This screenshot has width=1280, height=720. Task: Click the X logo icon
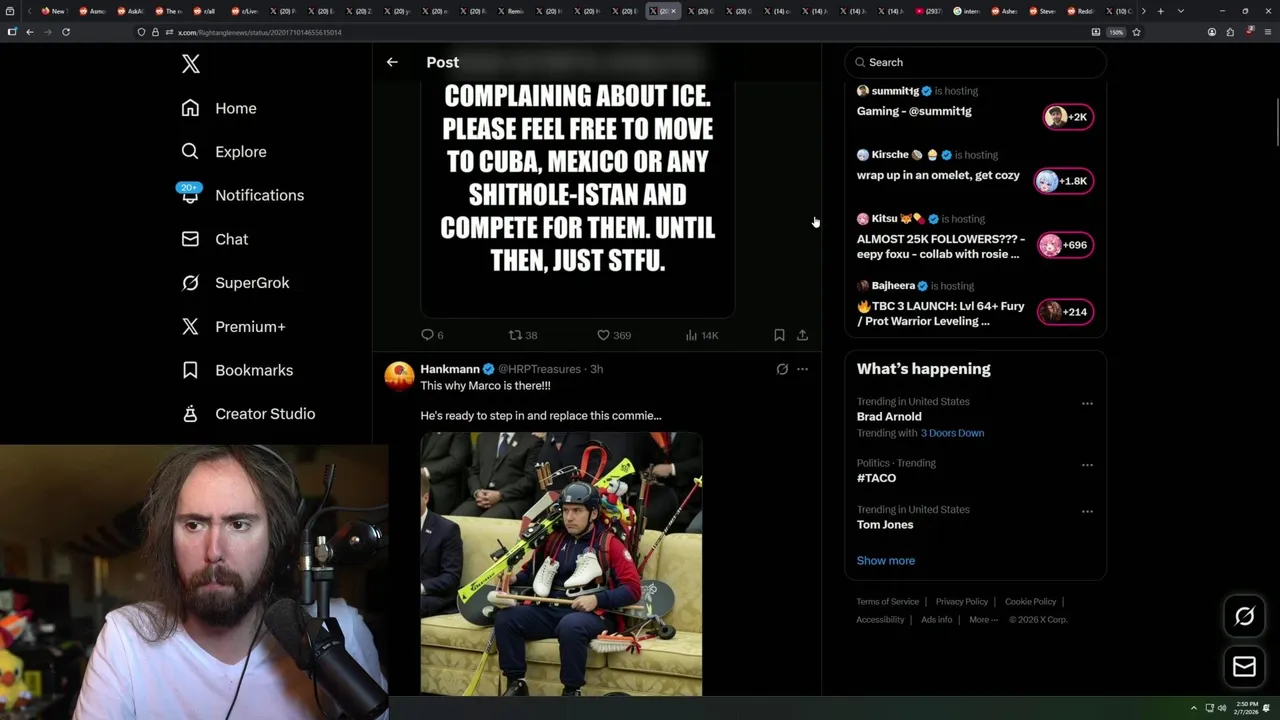(x=191, y=64)
